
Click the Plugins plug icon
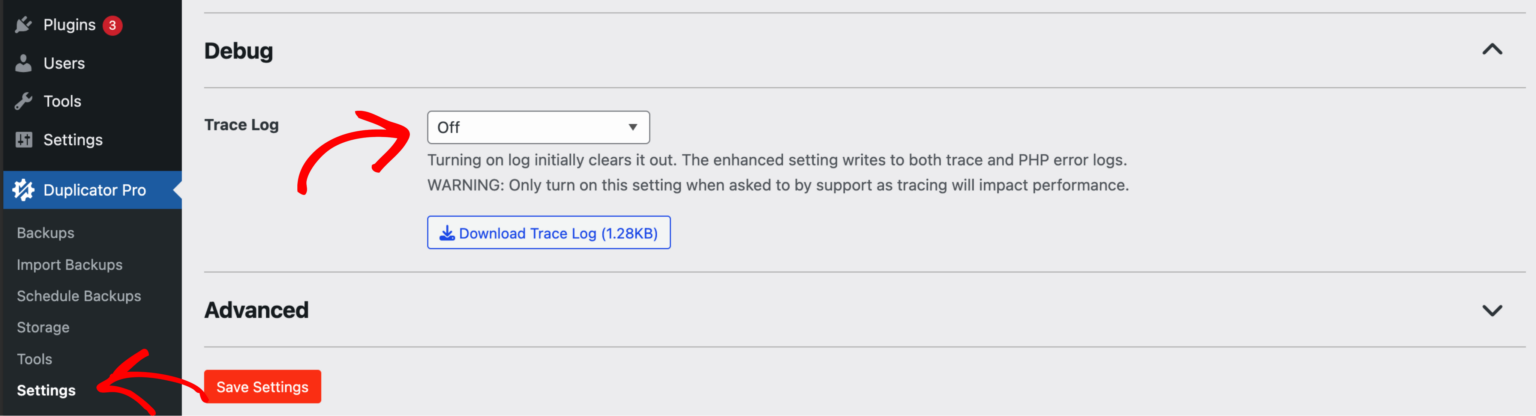tap(24, 25)
